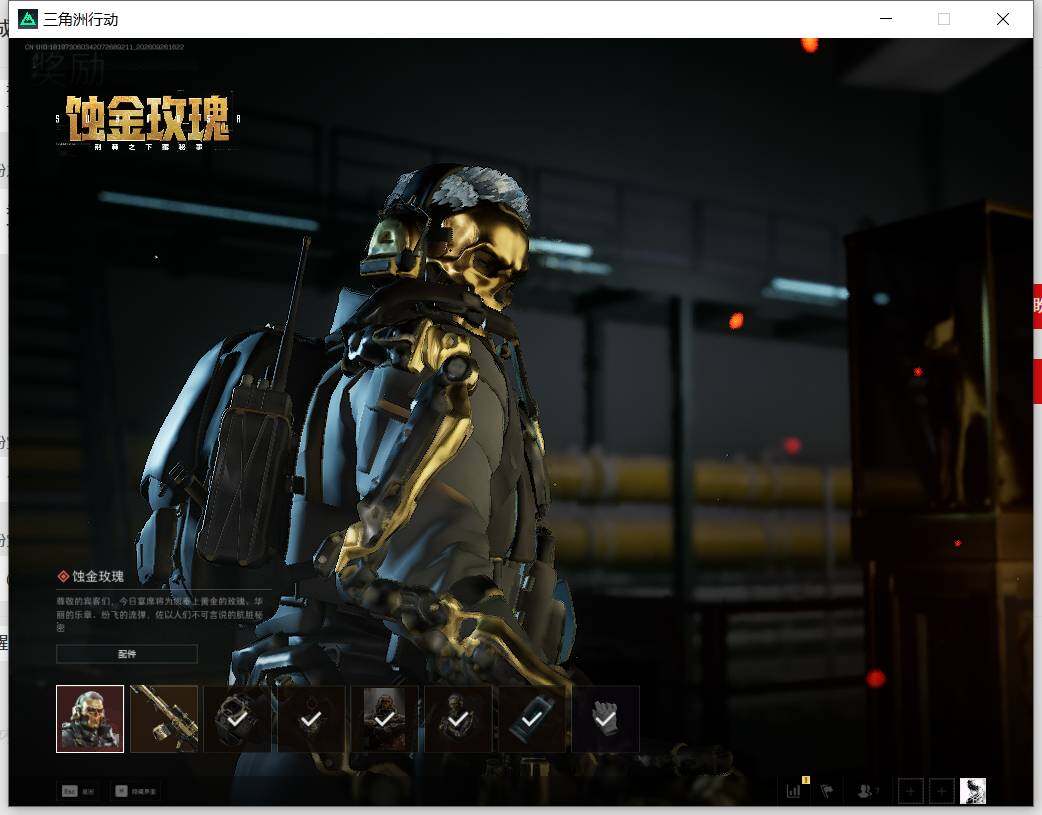This screenshot has width=1042, height=815.
Task: Open the bar chart stats icon
Action: pyautogui.click(x=793, y=791)
